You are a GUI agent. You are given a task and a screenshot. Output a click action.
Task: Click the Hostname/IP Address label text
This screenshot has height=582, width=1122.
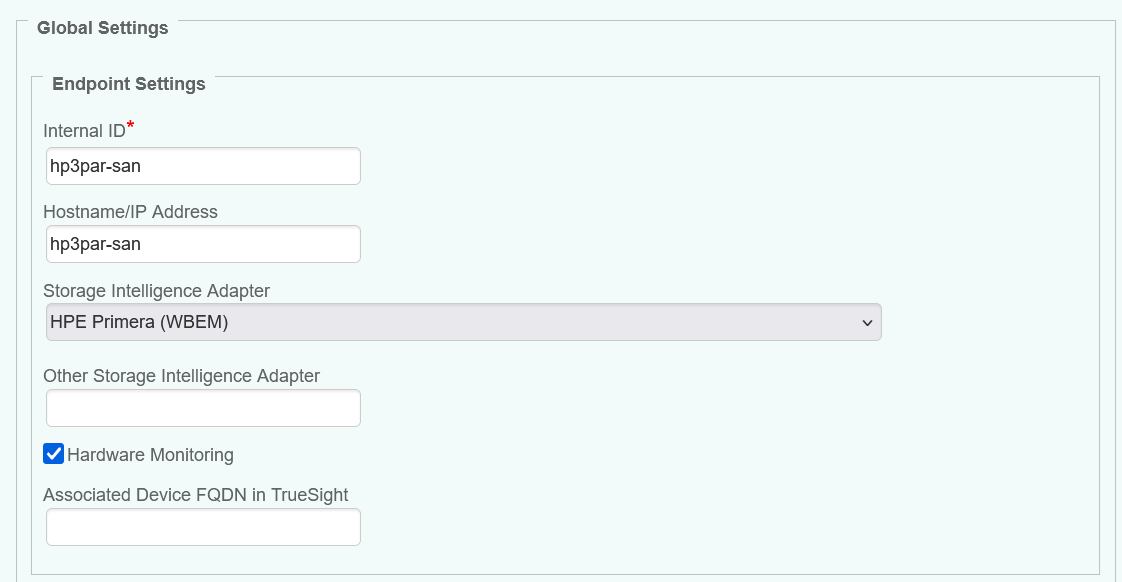pyautogui.click(x=130, y=211)
